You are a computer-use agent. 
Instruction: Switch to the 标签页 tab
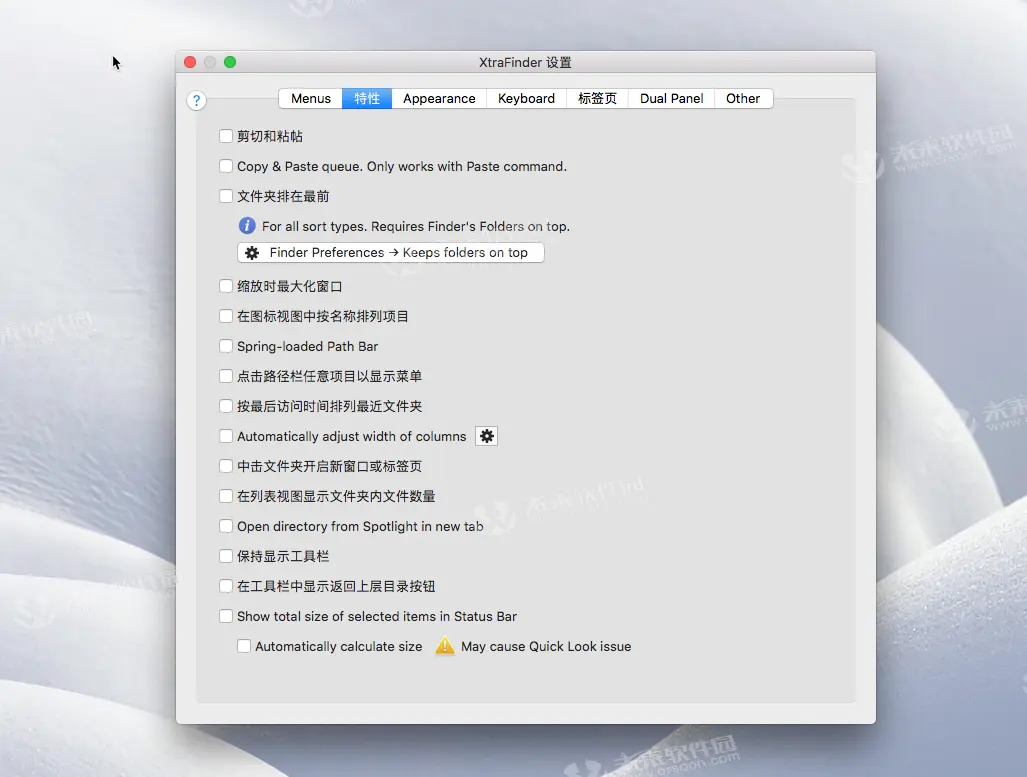coord(597,98)
